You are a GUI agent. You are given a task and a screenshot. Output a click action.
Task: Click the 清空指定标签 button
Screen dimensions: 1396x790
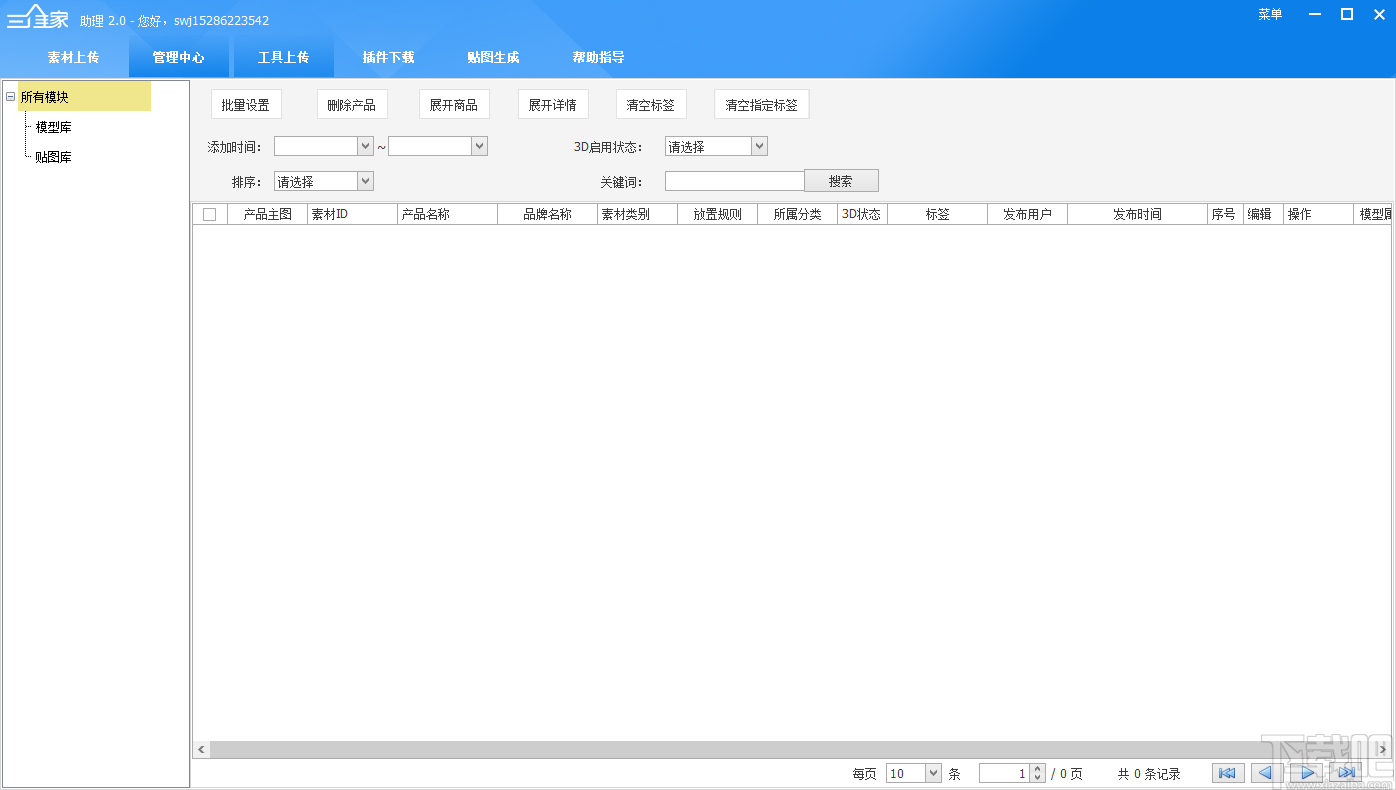click(x=761, y=103)
